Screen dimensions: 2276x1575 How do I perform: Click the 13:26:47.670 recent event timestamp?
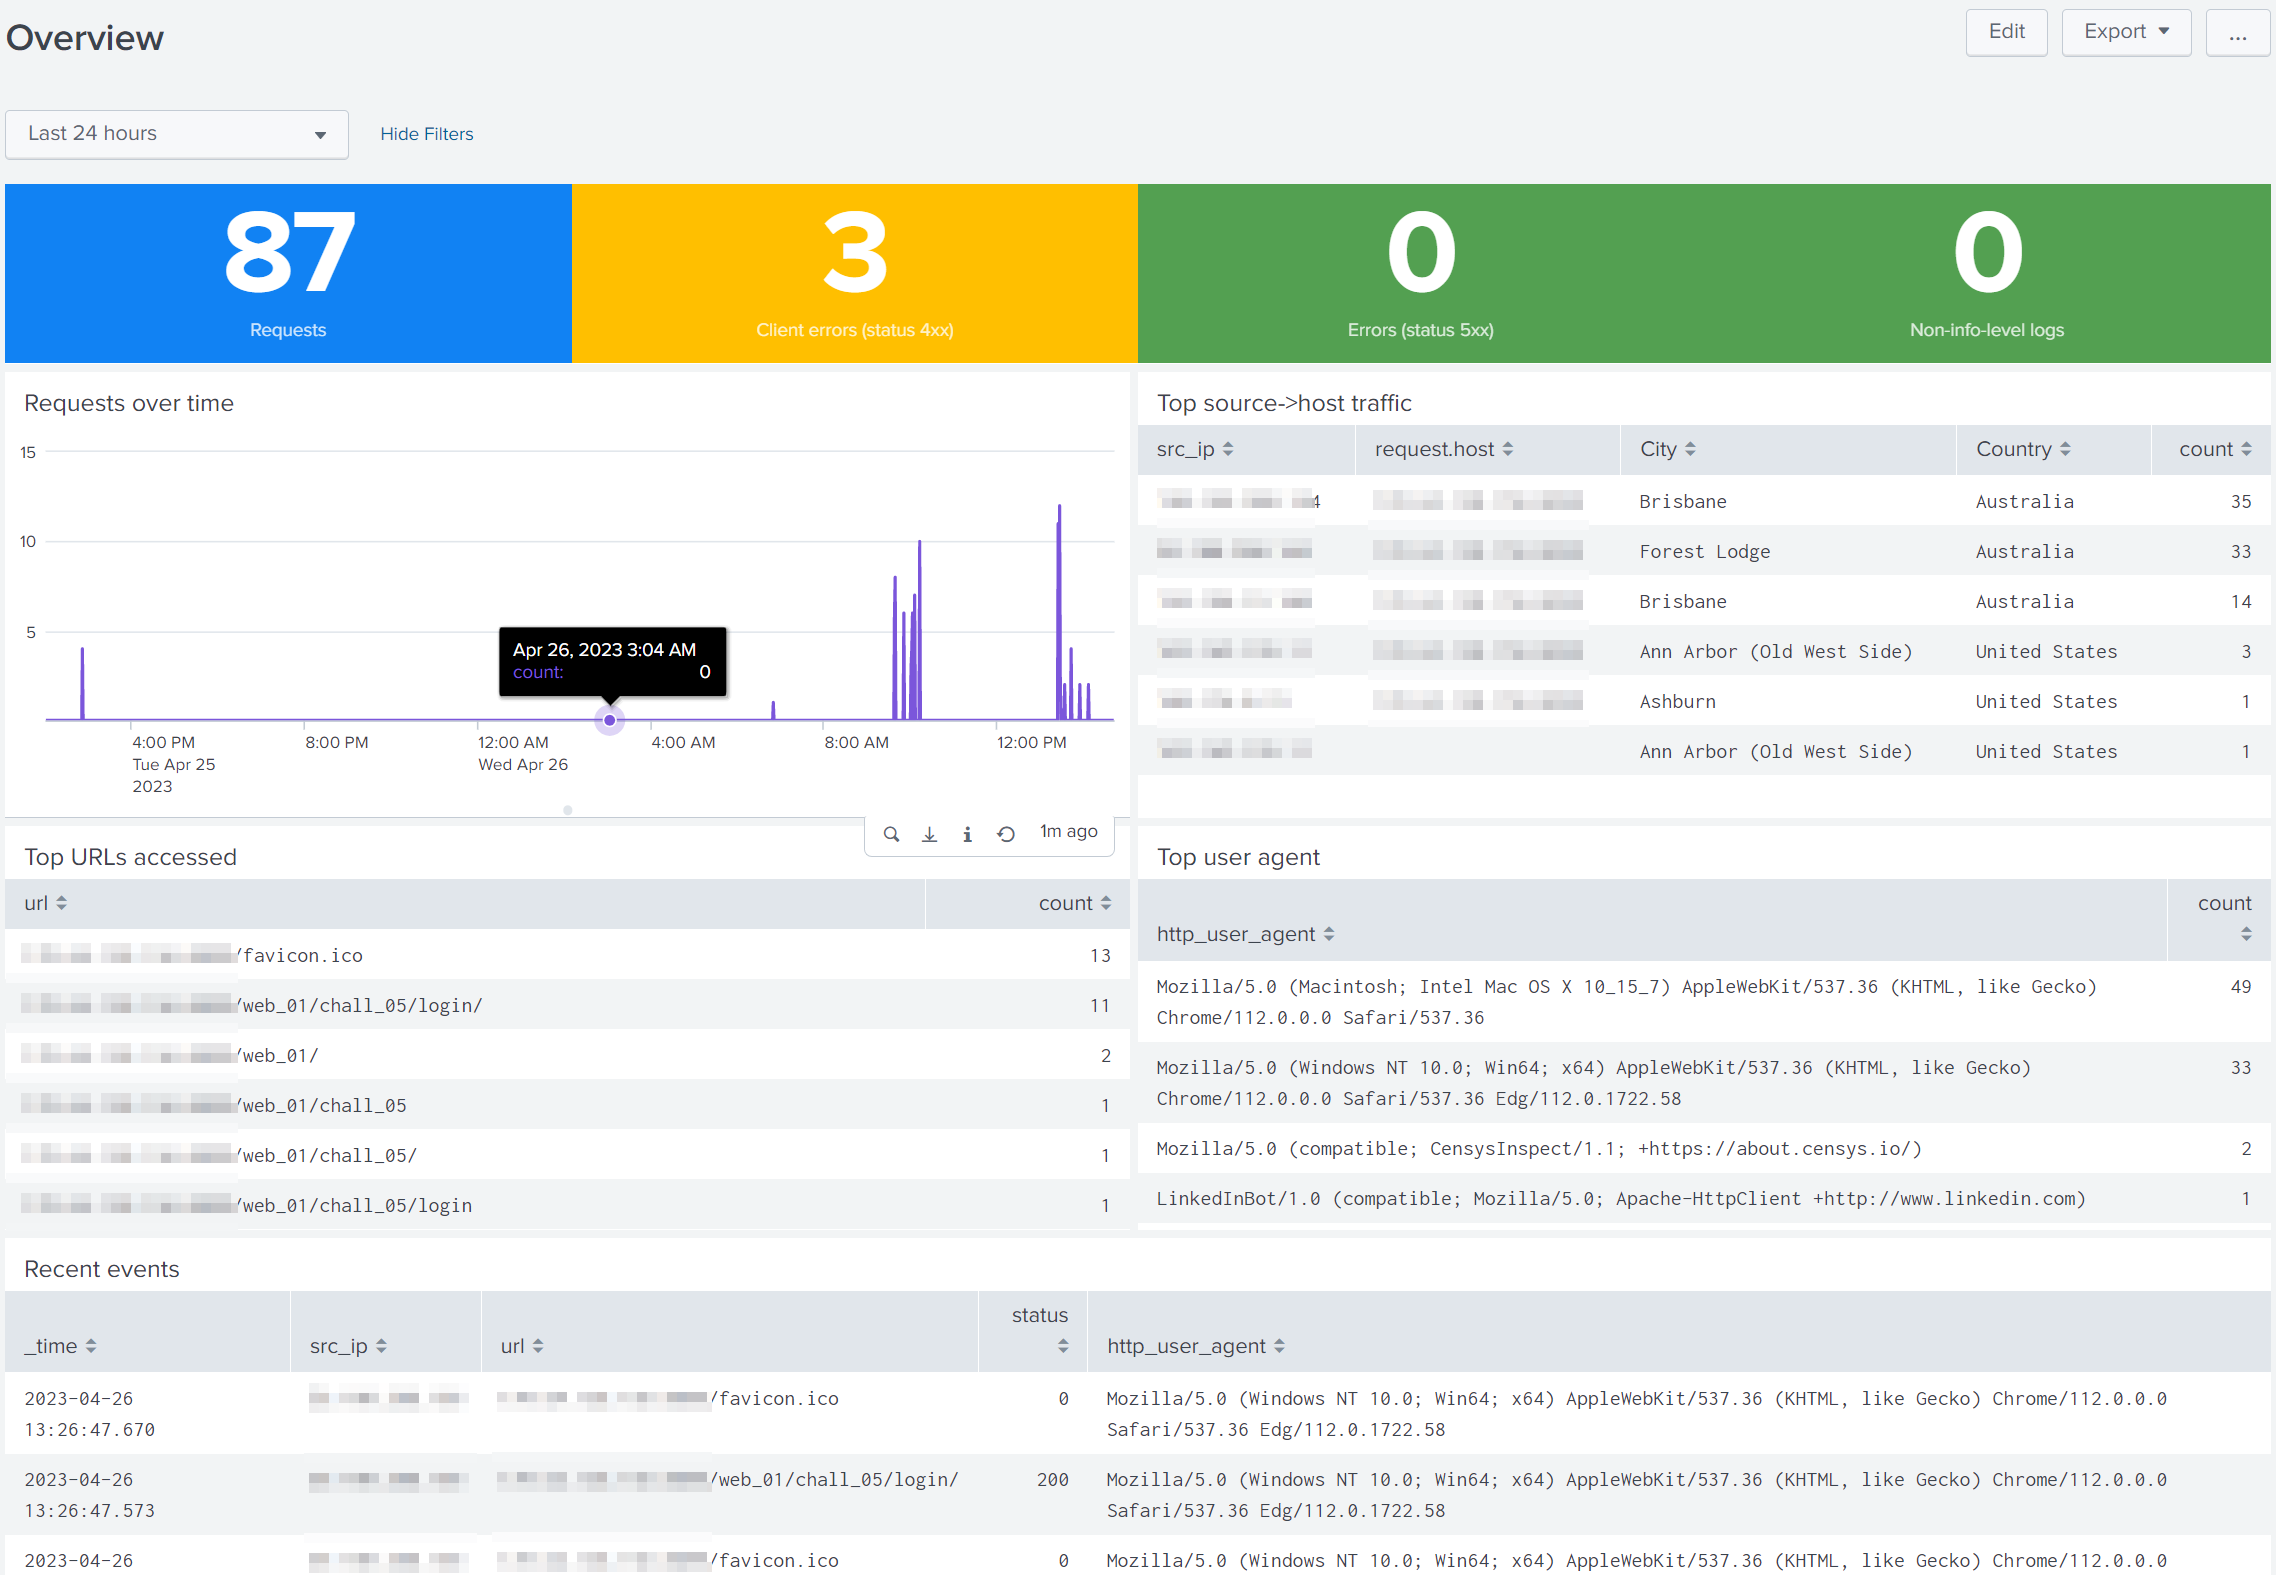89,1414
